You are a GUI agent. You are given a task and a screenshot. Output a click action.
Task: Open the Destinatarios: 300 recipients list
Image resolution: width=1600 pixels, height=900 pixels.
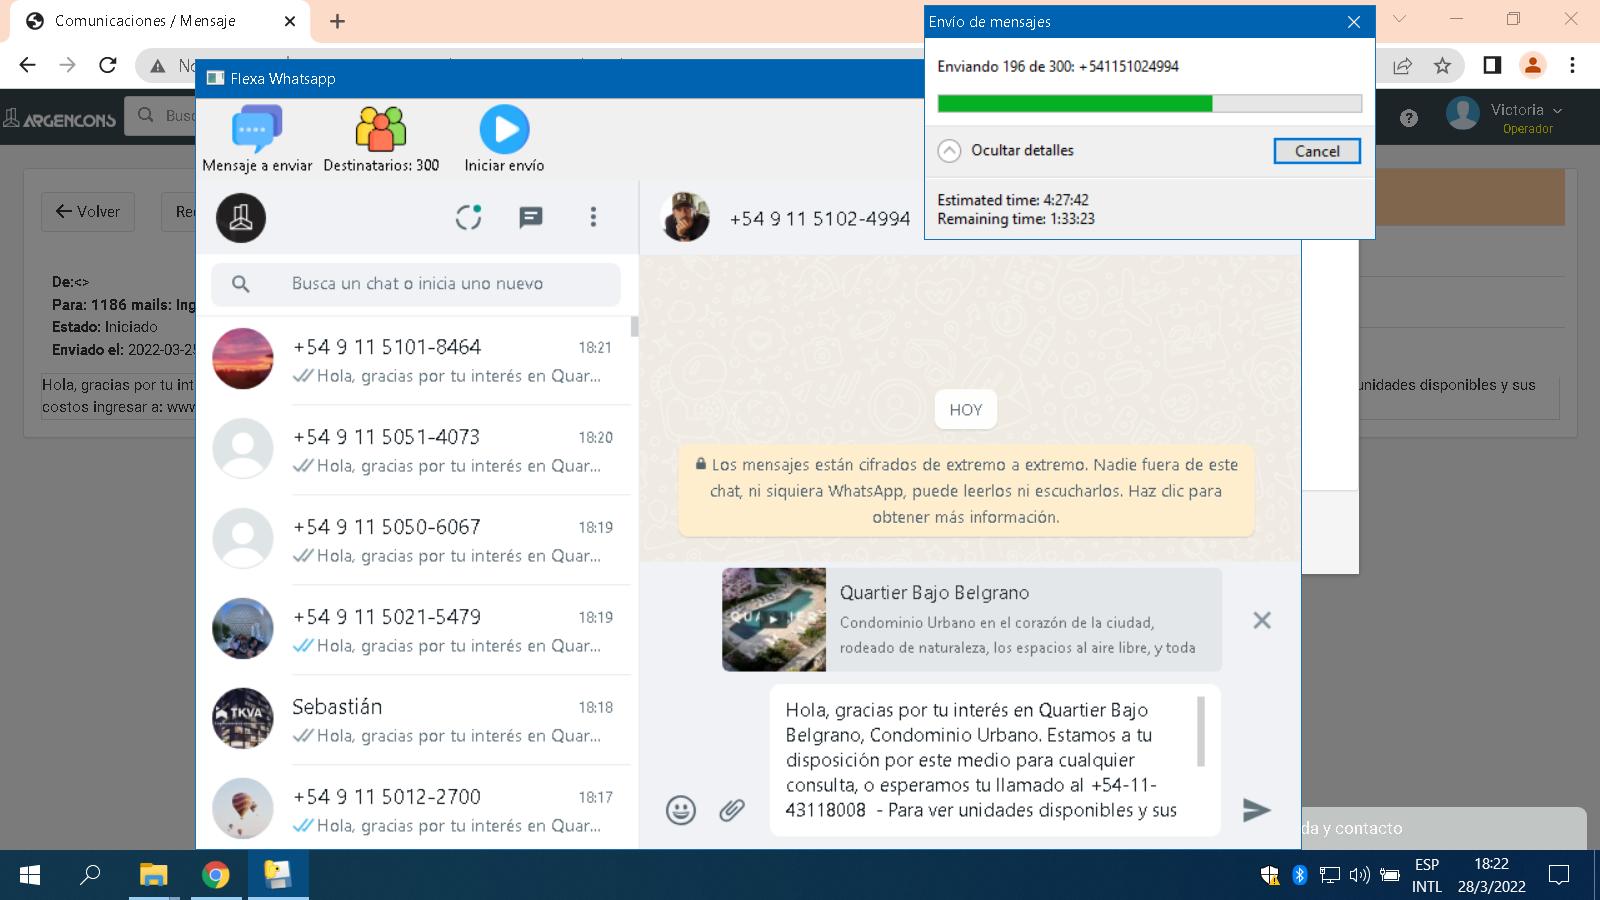(381, 139)
